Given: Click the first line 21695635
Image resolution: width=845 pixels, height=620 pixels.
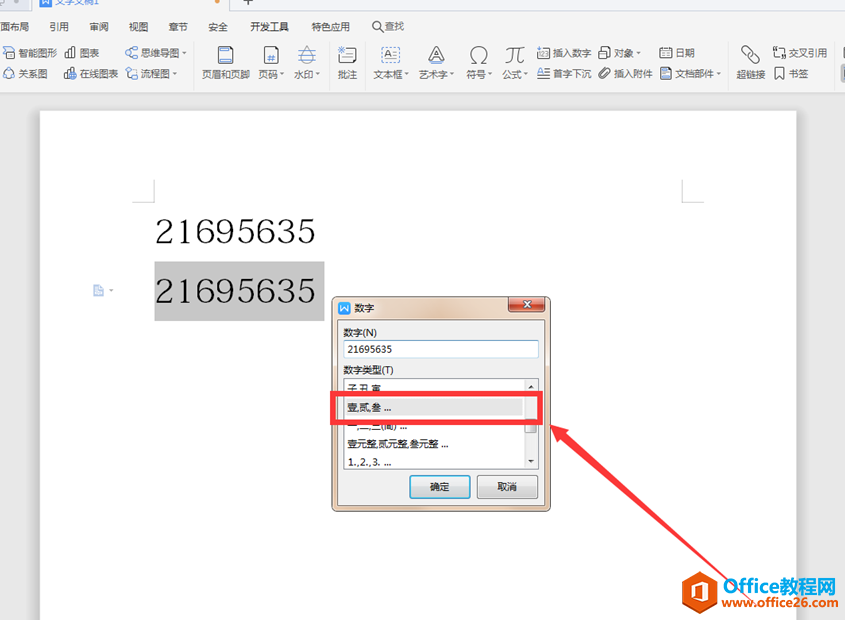Looking at the screenshot, I should tap(236, 232).
